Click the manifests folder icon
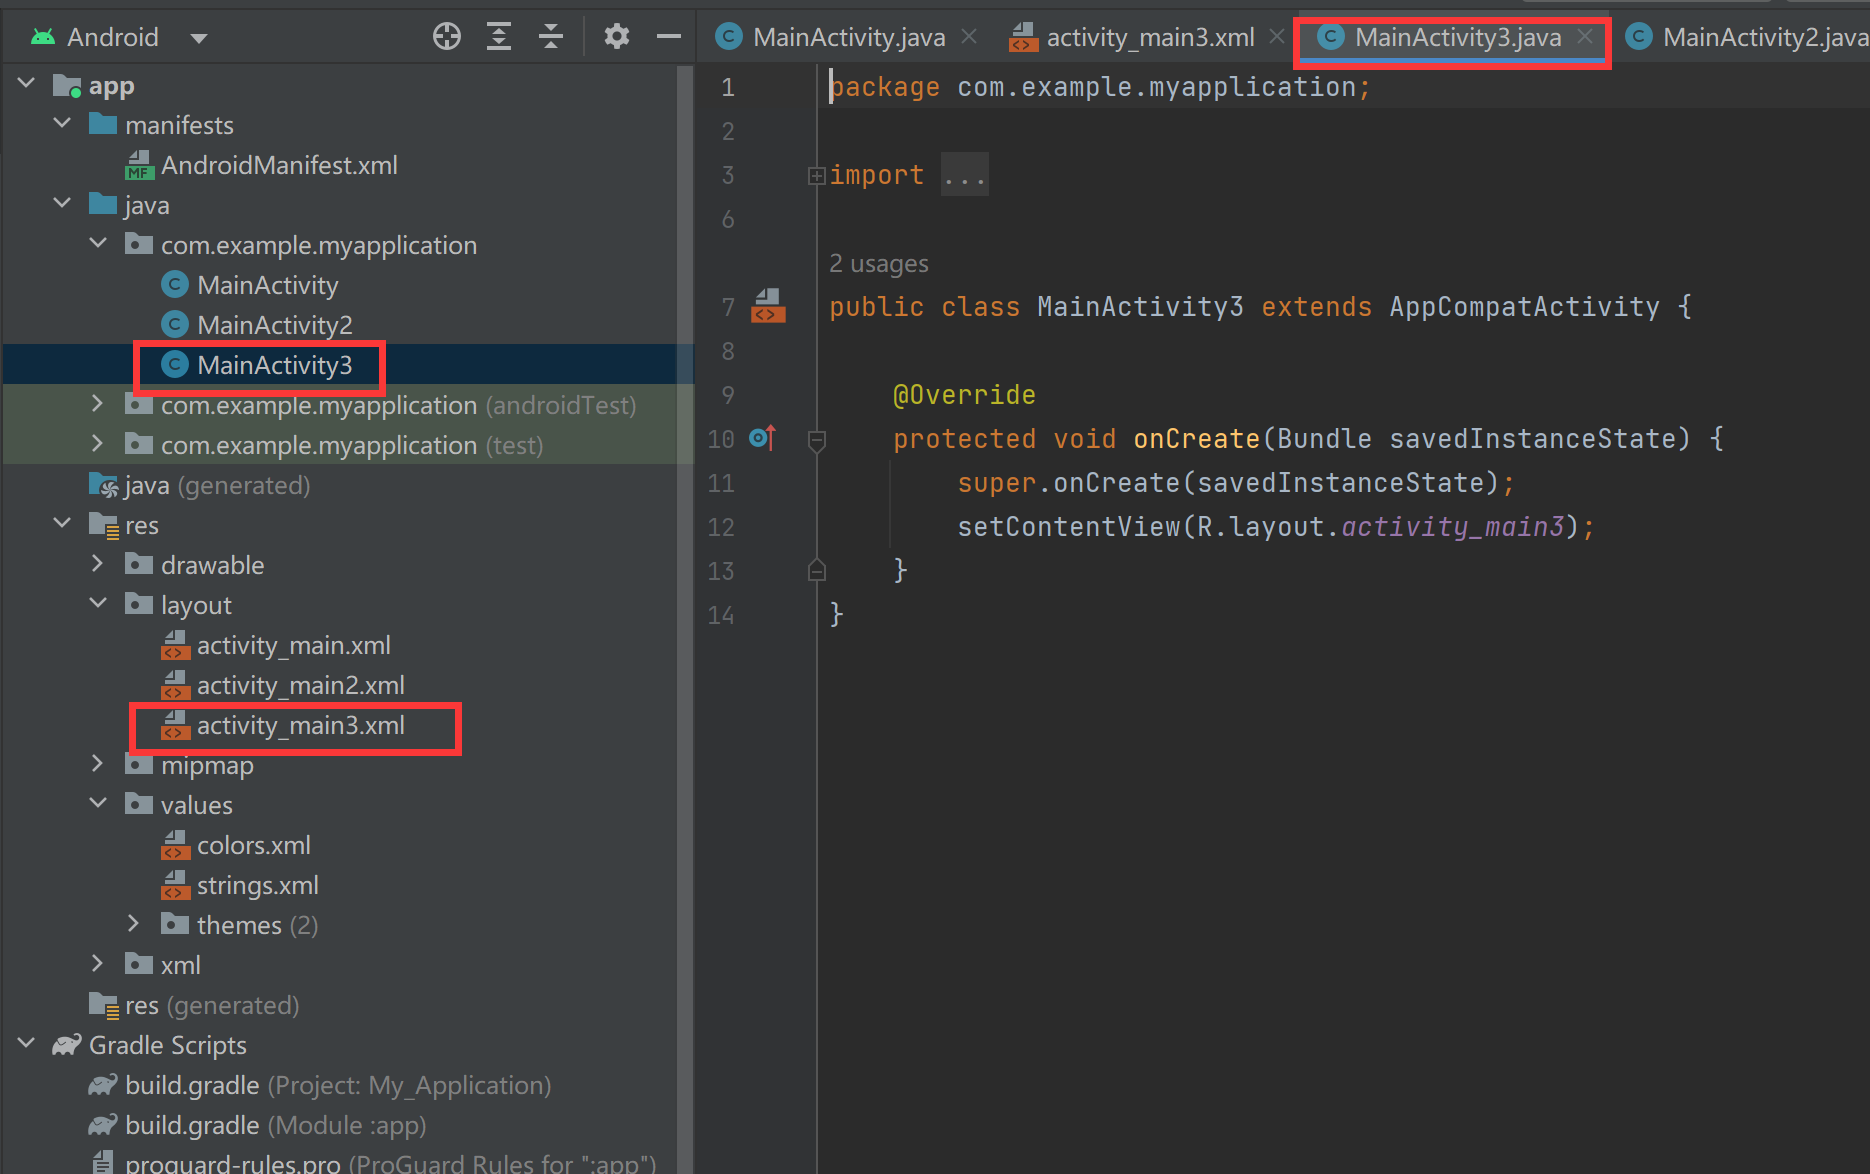 point(103,124)
